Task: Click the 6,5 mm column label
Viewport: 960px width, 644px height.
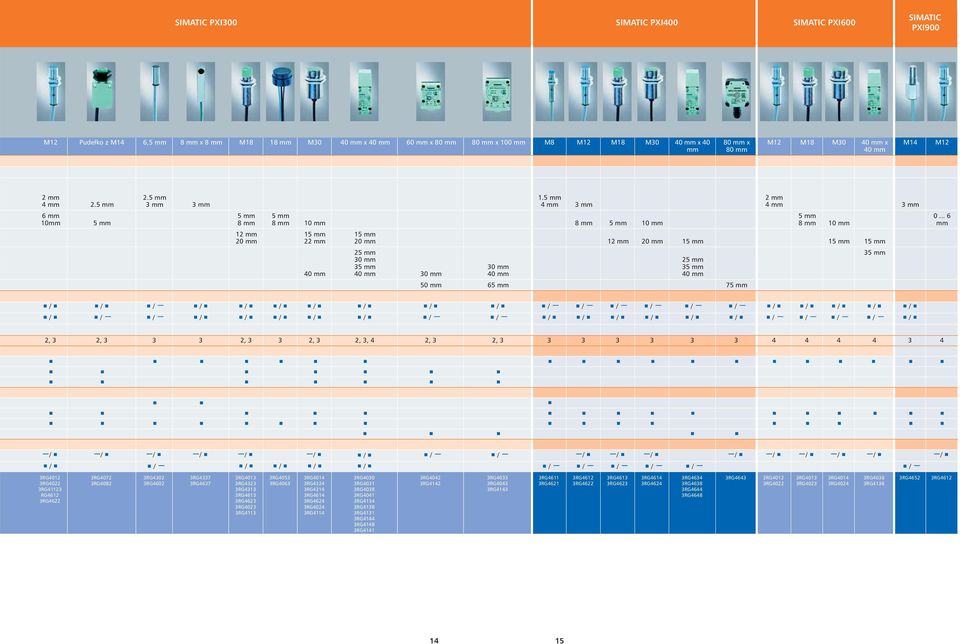Action: [154, 142]
